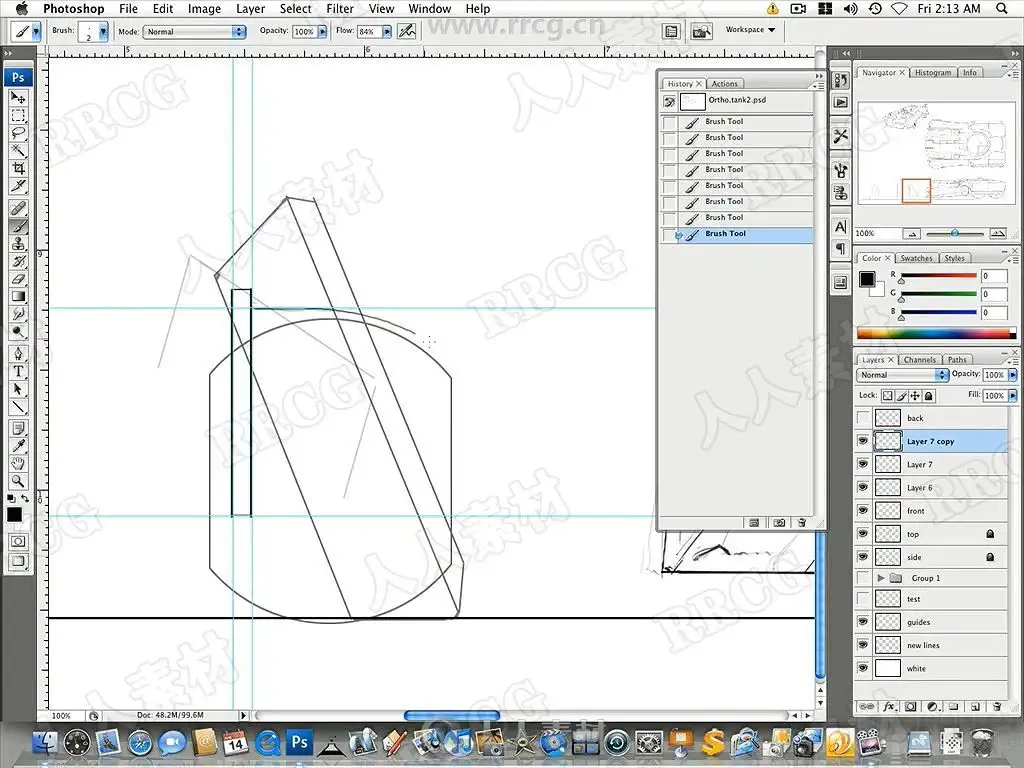
Task: Toggle lock transparent pixels button
Action: point(888,396)
